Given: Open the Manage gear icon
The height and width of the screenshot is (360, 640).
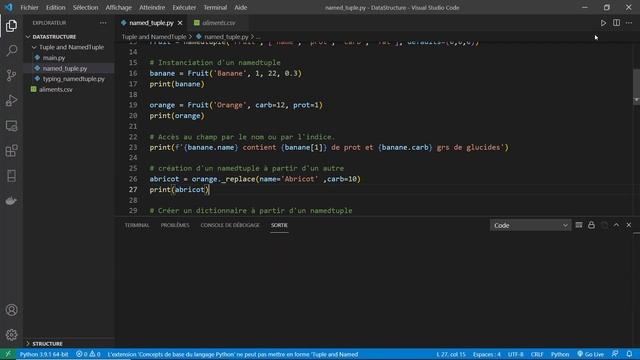Looking at the screenshot, I should click(11, 335).
